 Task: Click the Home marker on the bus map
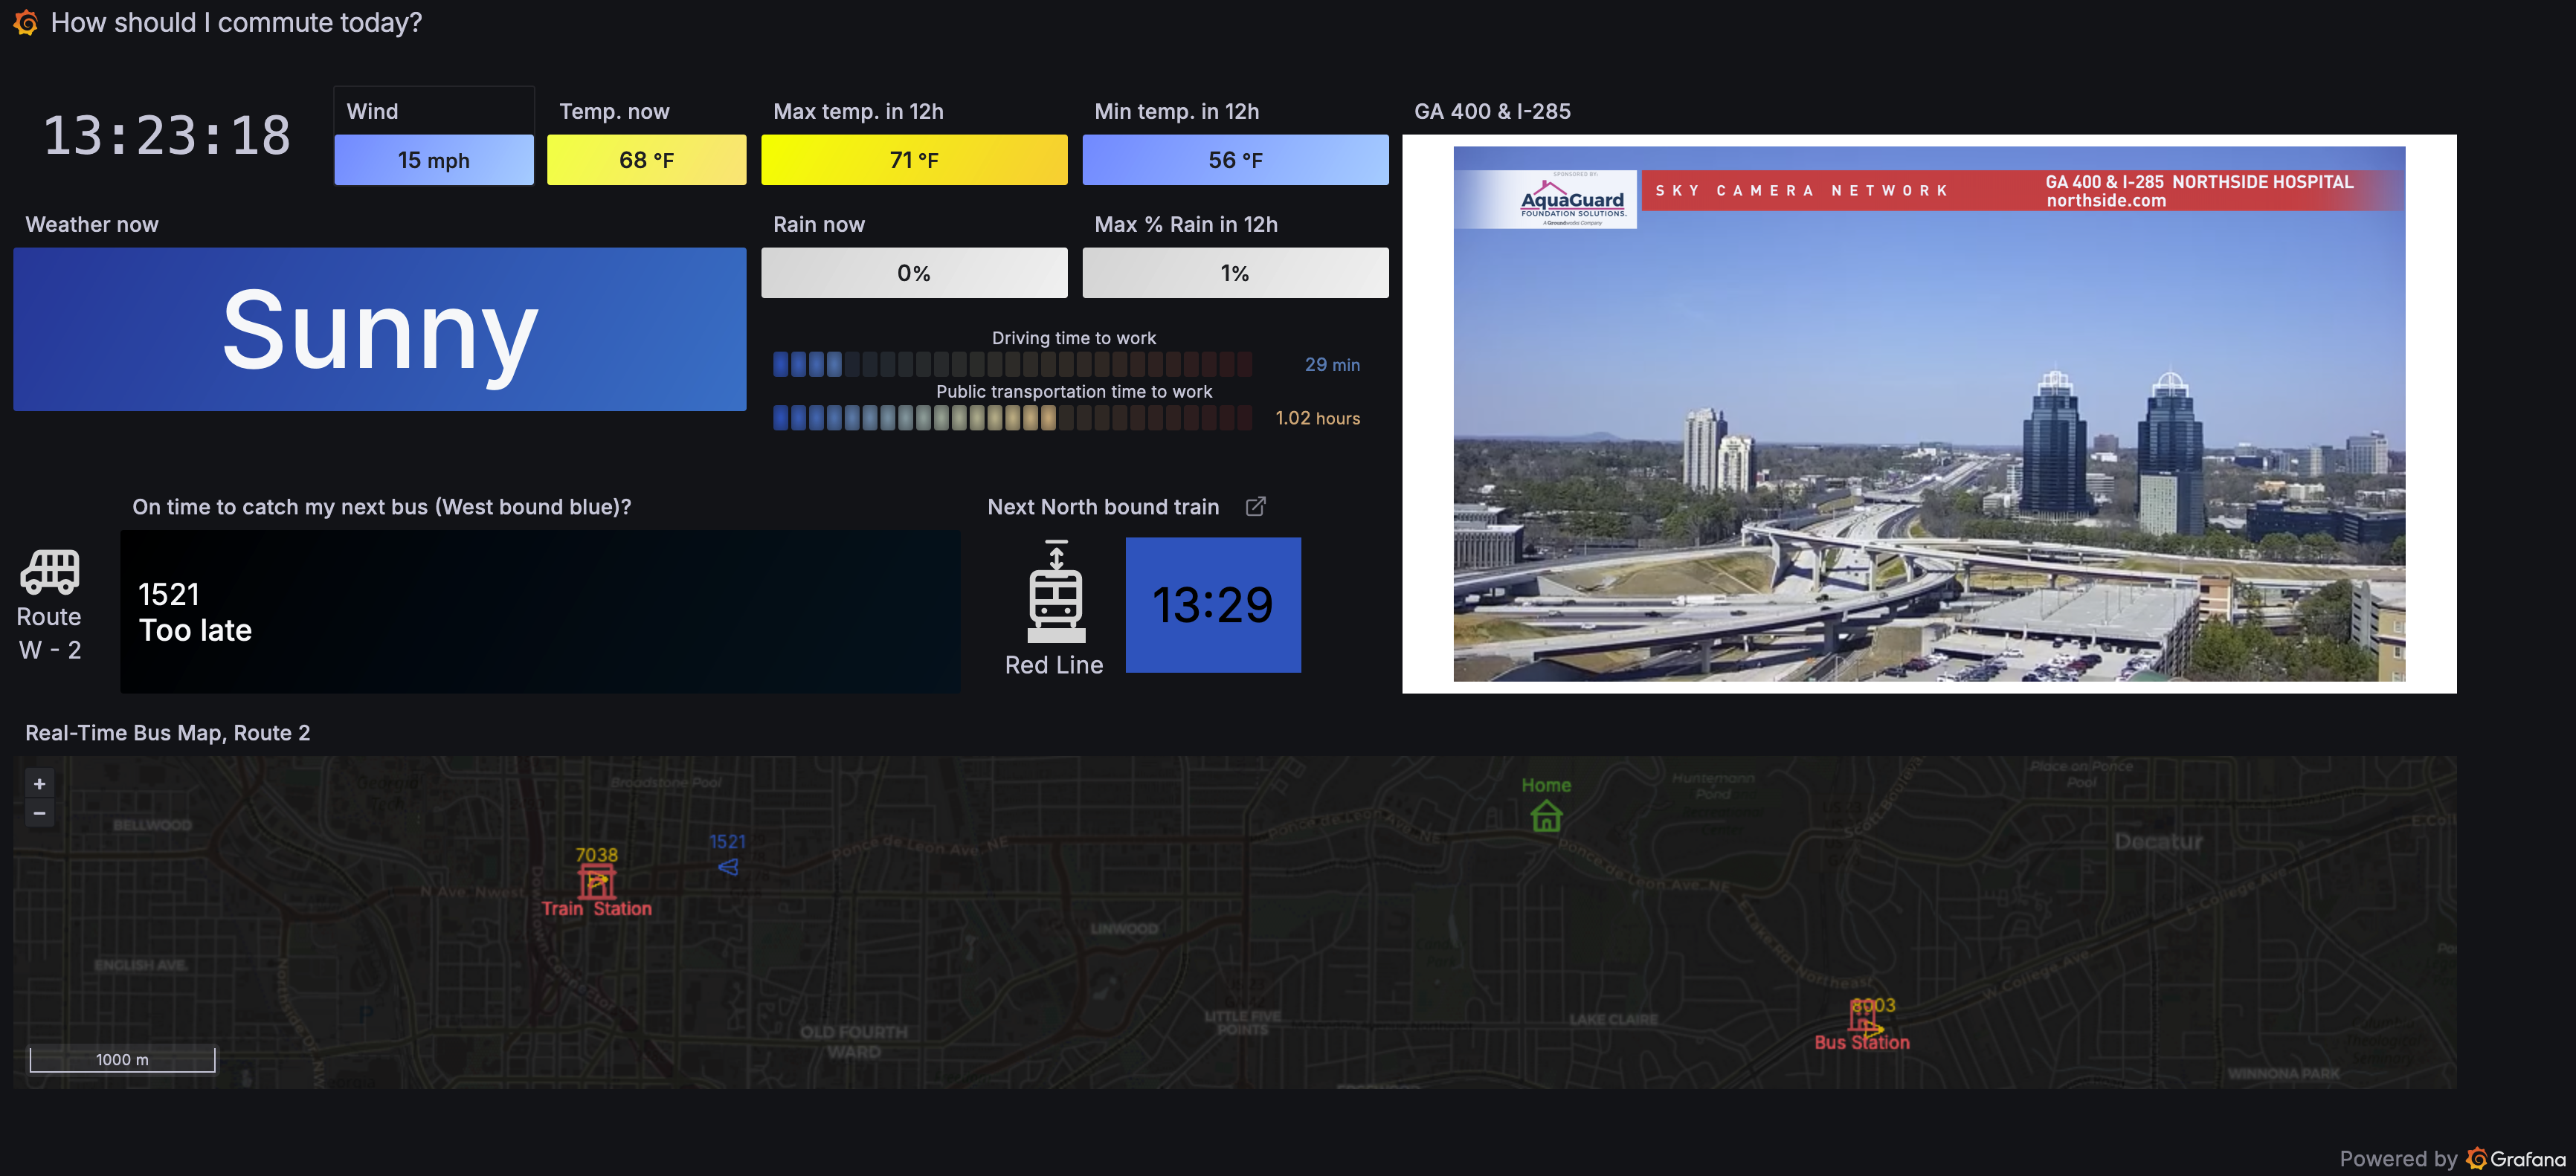pos(1545,815)
